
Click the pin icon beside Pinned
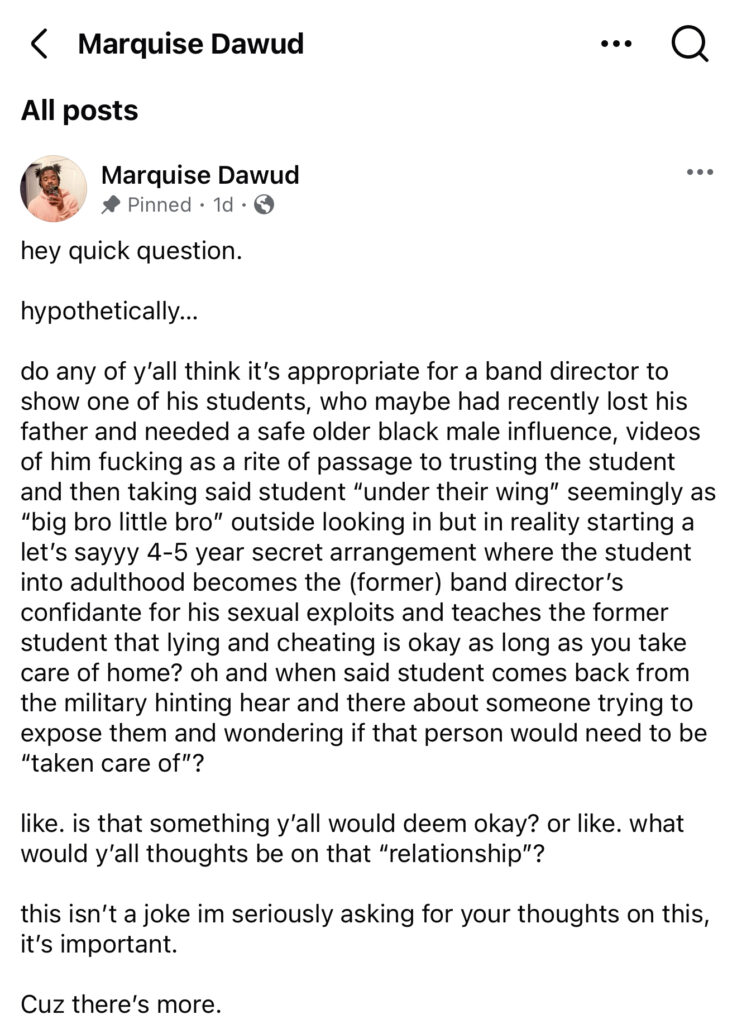coord(110,205)
